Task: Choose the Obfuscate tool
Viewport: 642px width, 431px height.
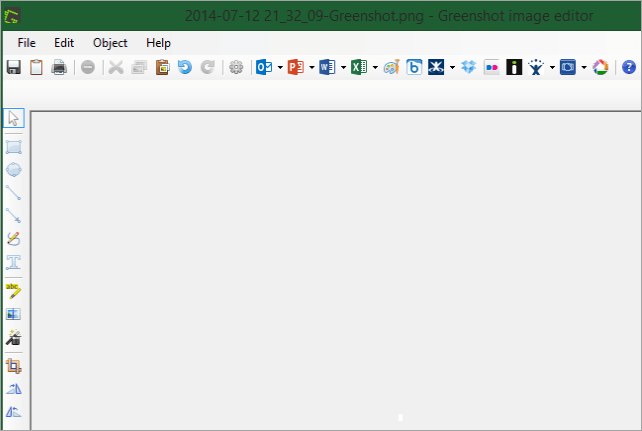Action: click(x=14, y=314)
